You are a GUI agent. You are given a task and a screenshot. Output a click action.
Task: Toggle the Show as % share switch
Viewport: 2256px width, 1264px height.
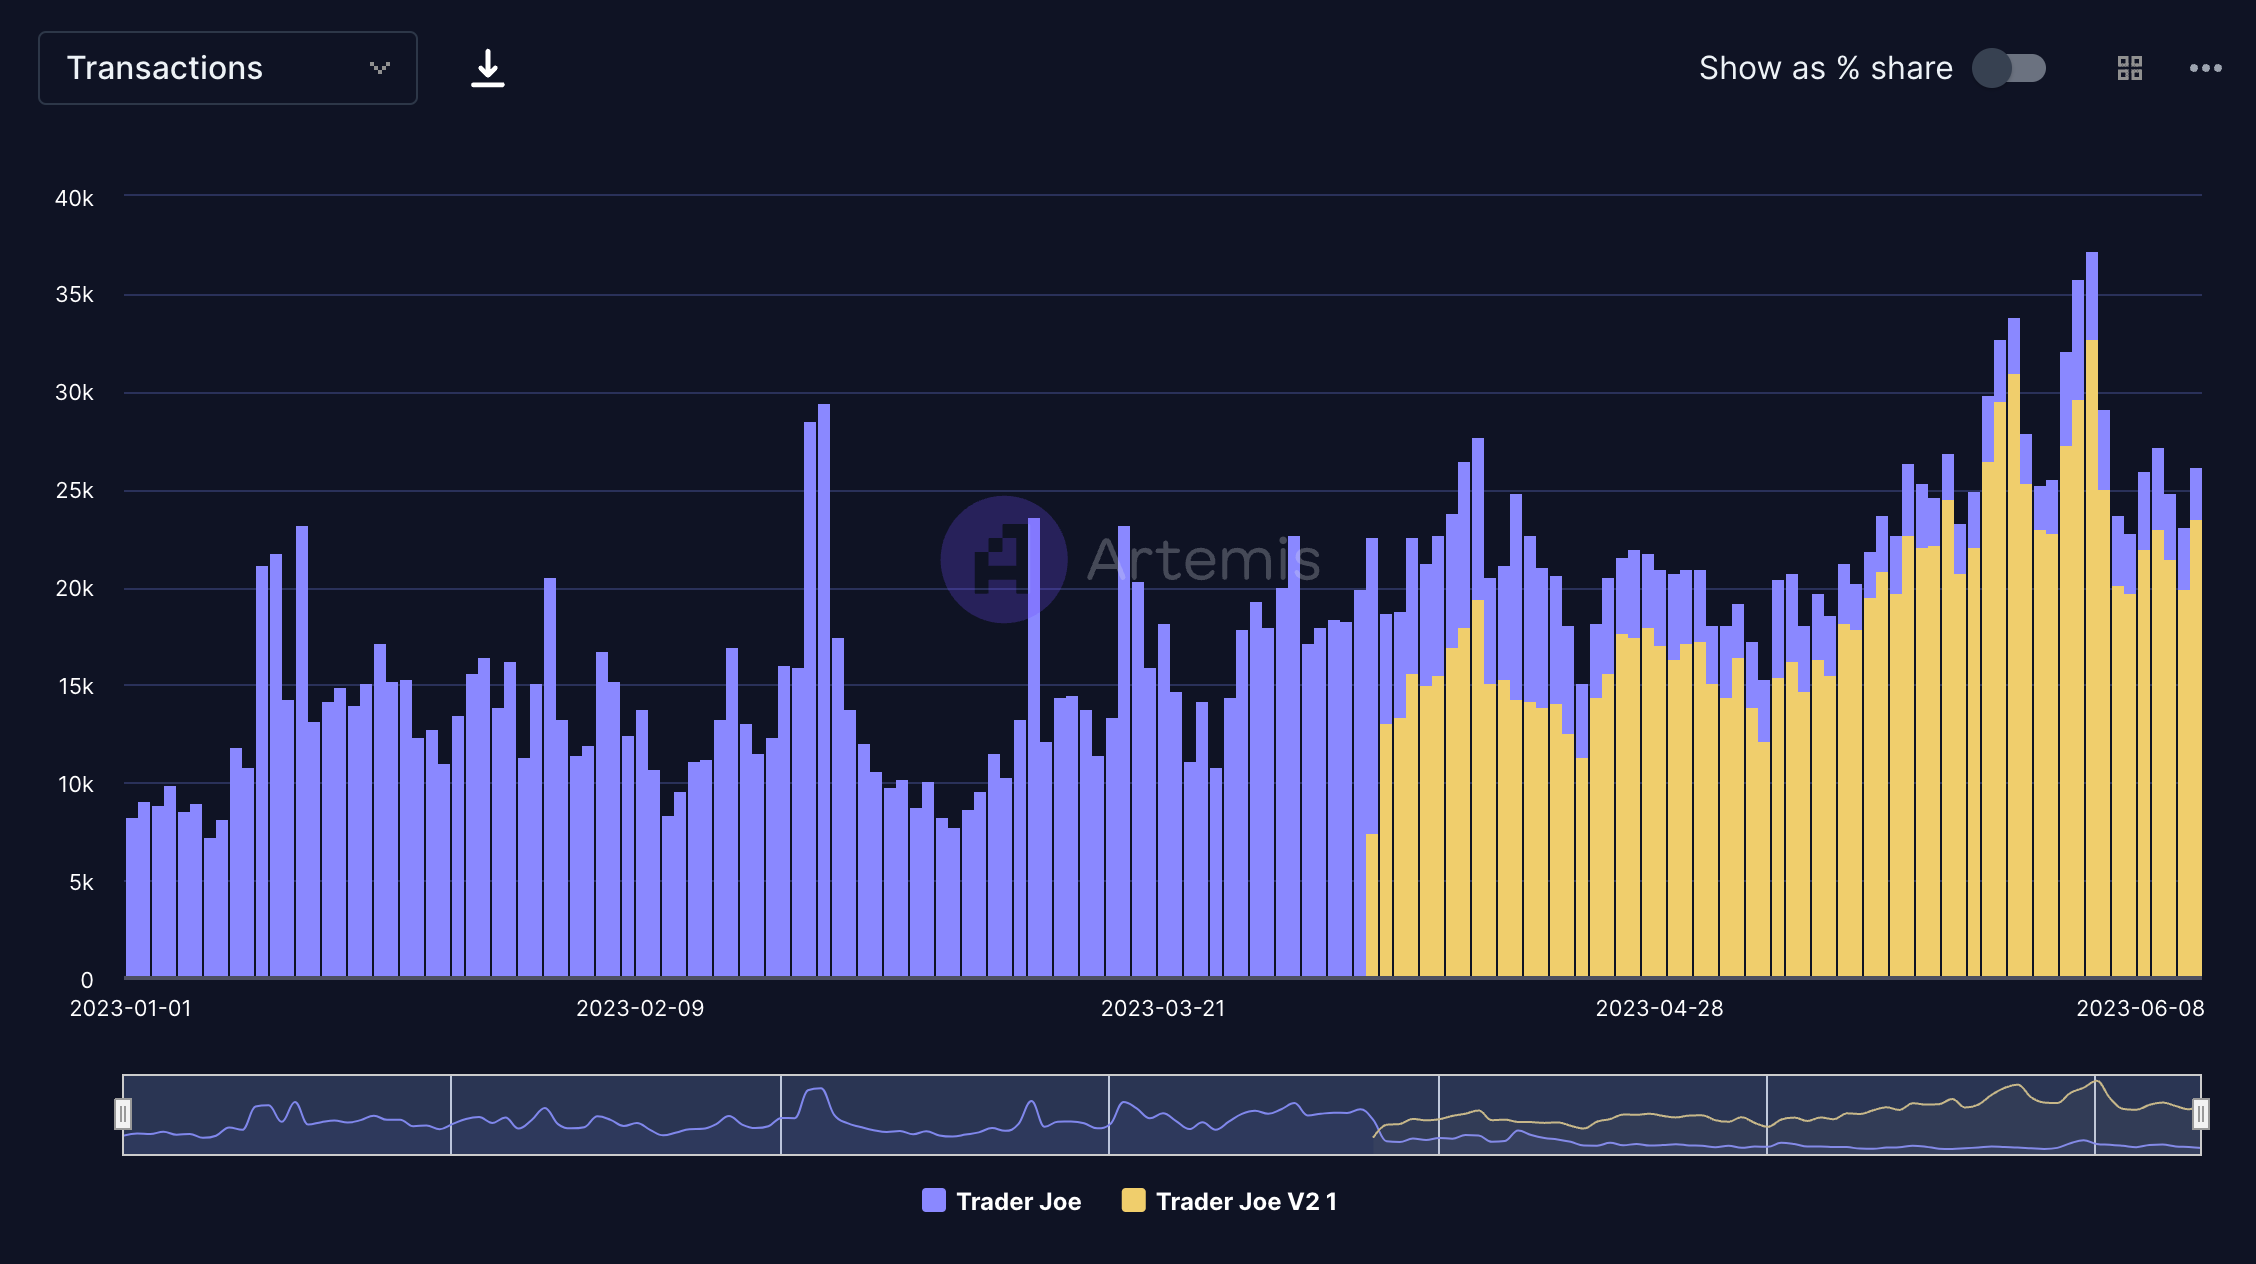(2008, 68)
